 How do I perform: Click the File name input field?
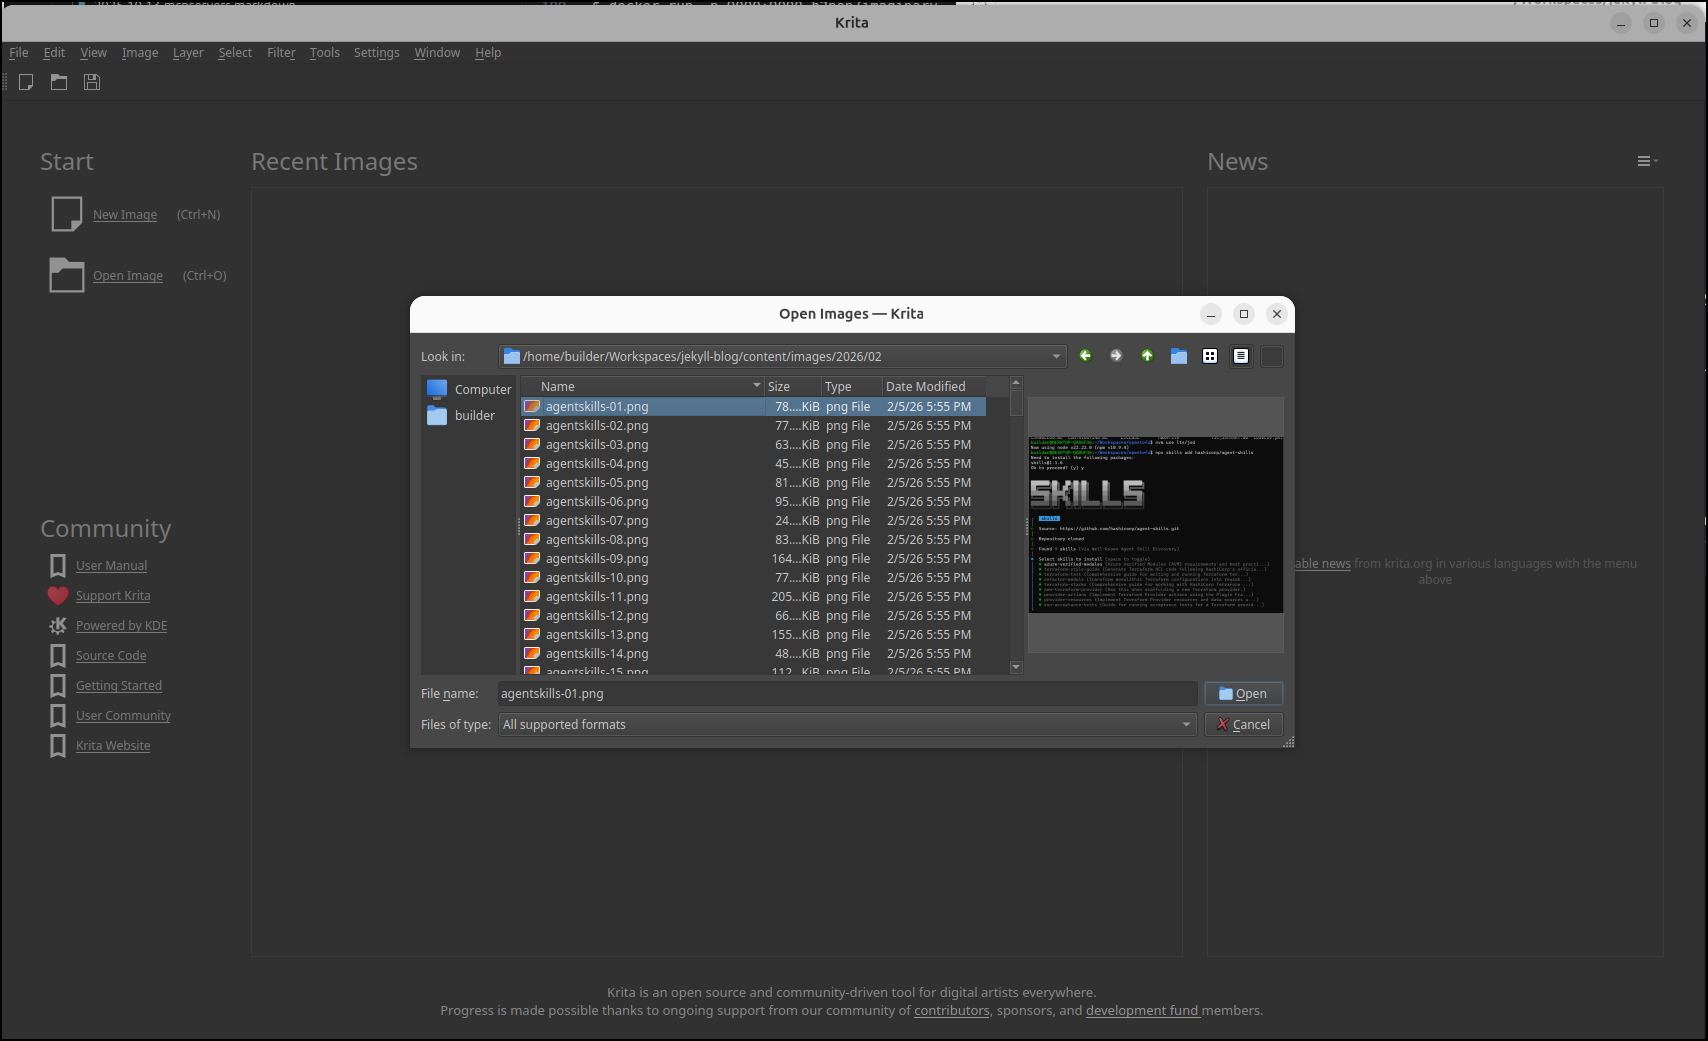click(x=846, y=694)
